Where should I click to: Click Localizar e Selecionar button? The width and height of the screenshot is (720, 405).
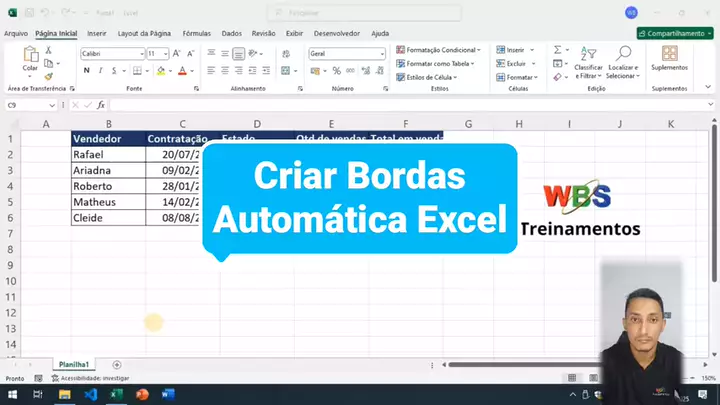[x=623, y=62]
